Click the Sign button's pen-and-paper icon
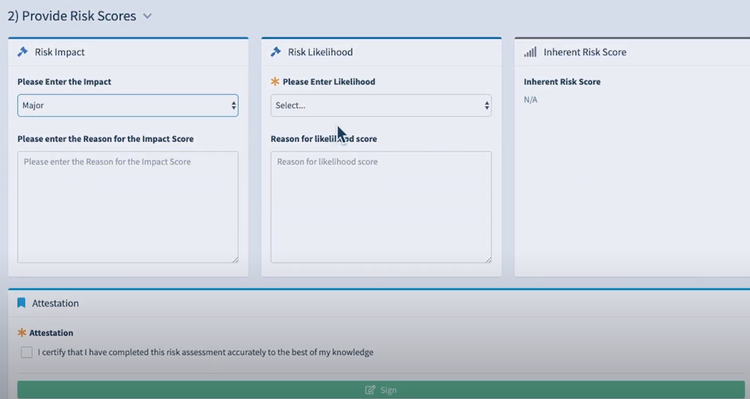The height and width of the screenshot is (399, 750). [370, 390]
